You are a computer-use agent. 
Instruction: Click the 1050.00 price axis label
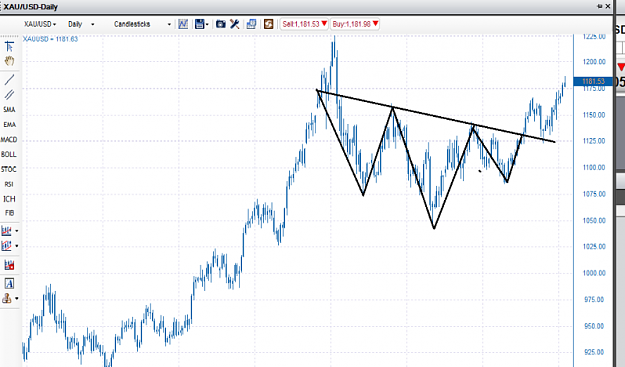point(594,220)
